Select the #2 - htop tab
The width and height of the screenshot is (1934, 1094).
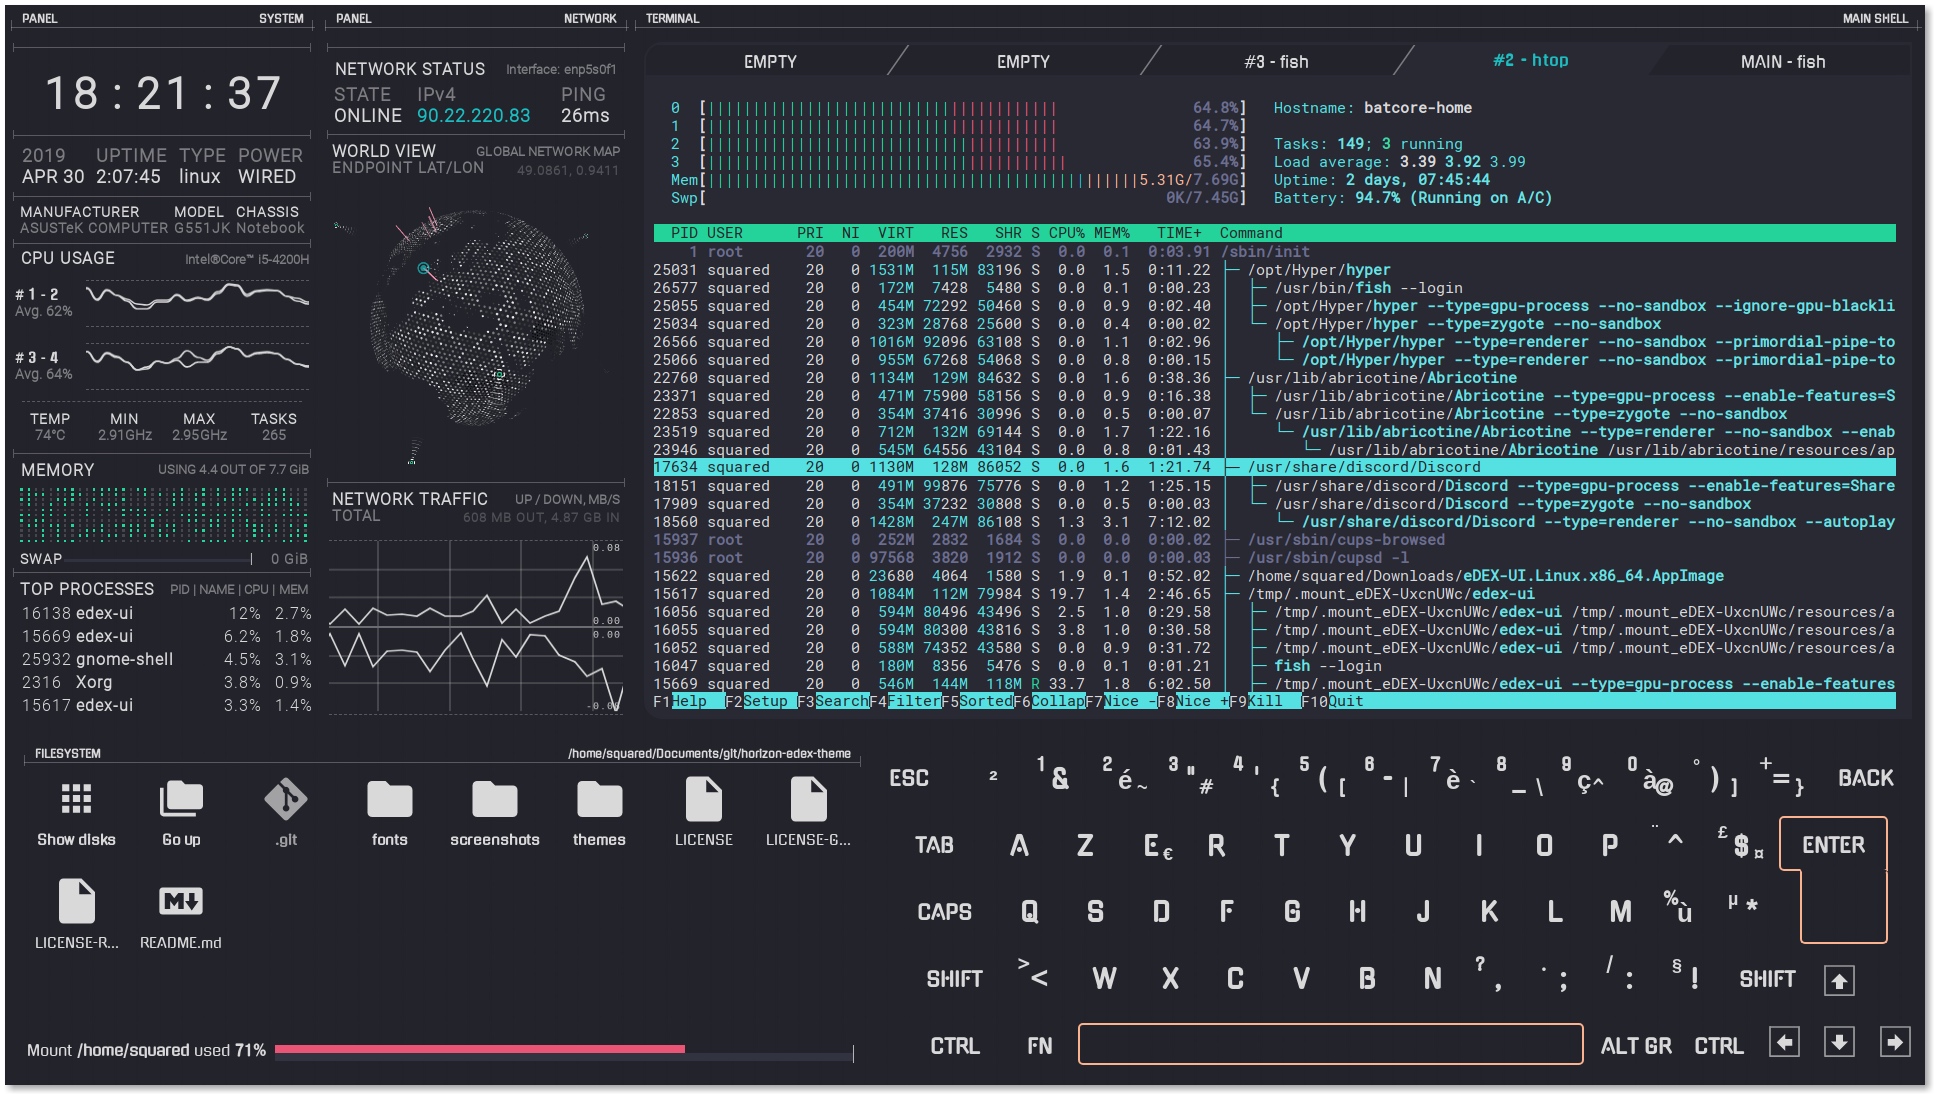click(1530, 61)
